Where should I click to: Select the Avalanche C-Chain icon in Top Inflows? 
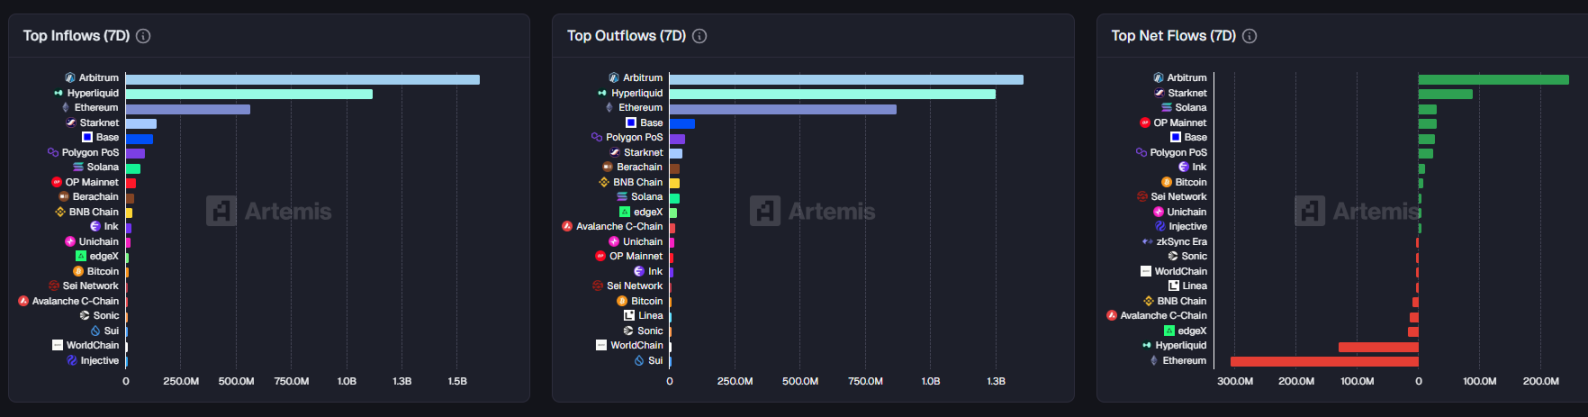point(23,301)
